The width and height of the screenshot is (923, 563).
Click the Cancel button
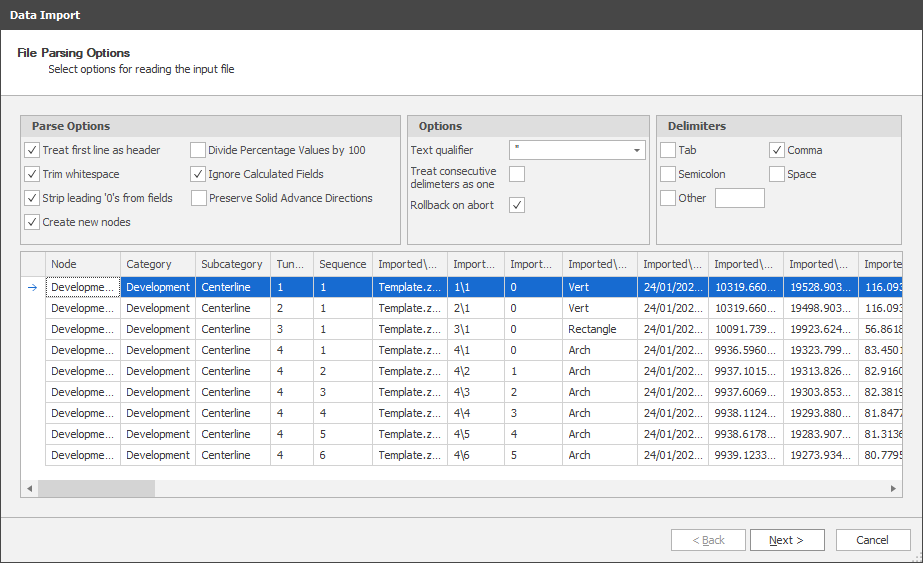[872, 540]
